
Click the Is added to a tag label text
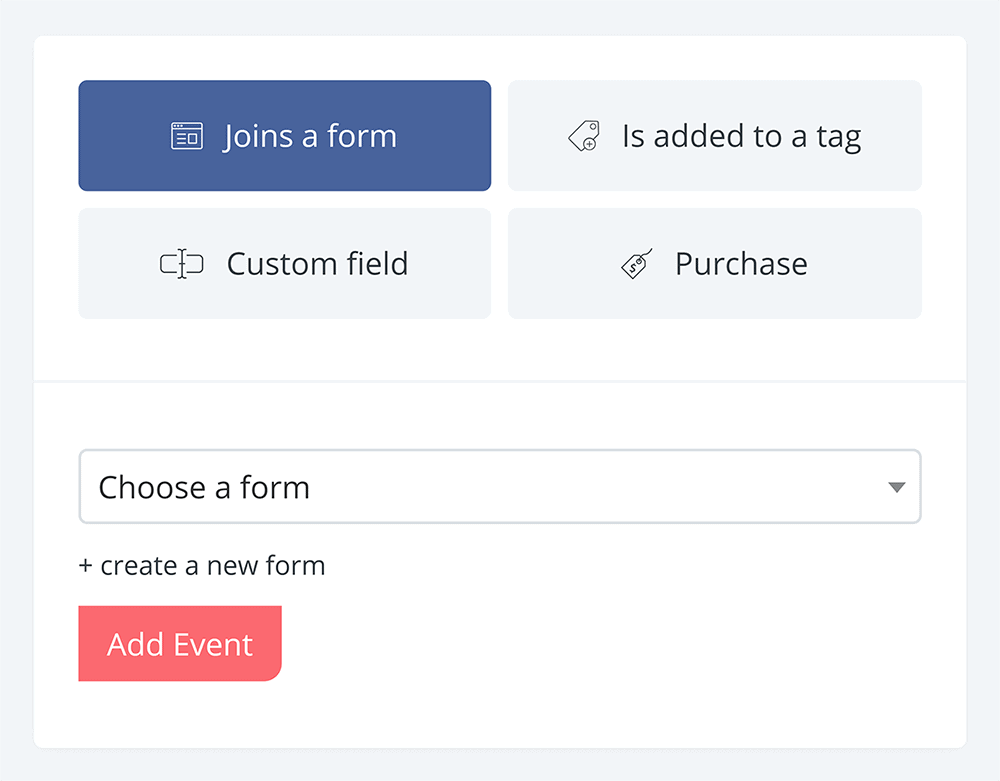742,136
